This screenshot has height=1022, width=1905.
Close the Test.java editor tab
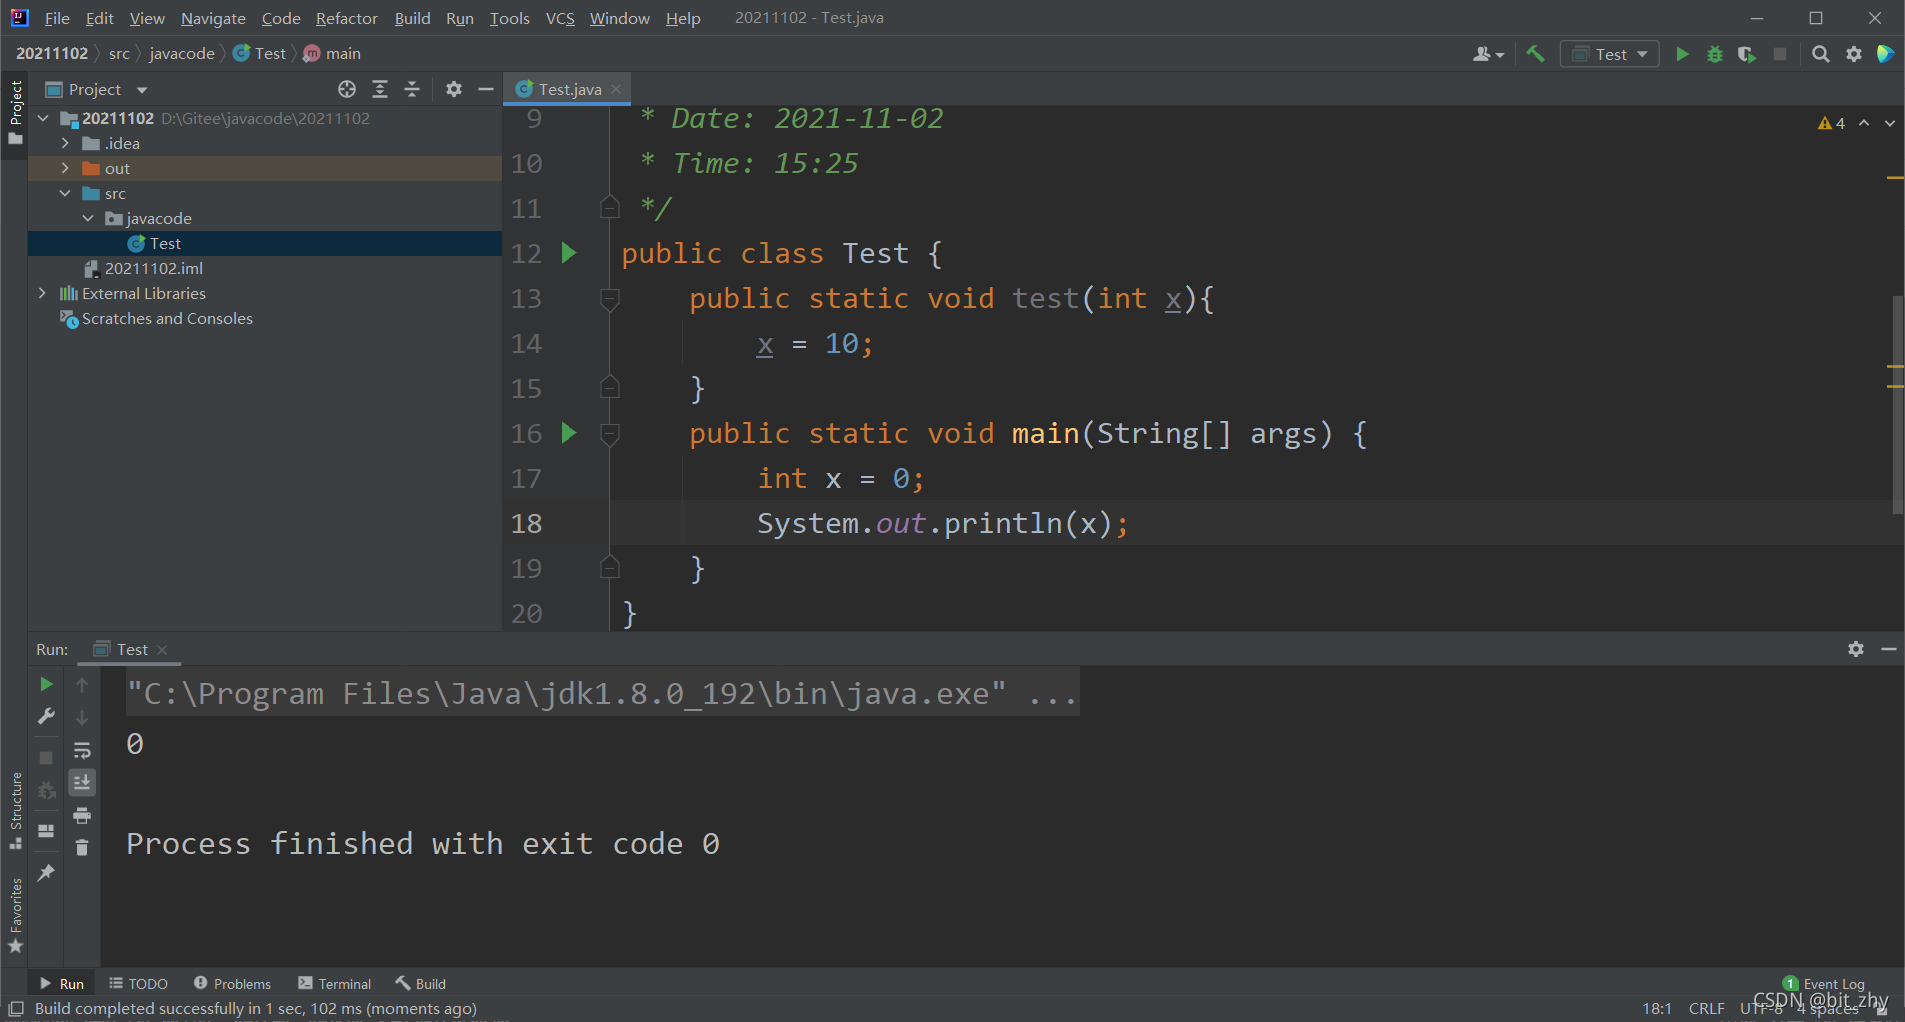(x=616, y=89)
